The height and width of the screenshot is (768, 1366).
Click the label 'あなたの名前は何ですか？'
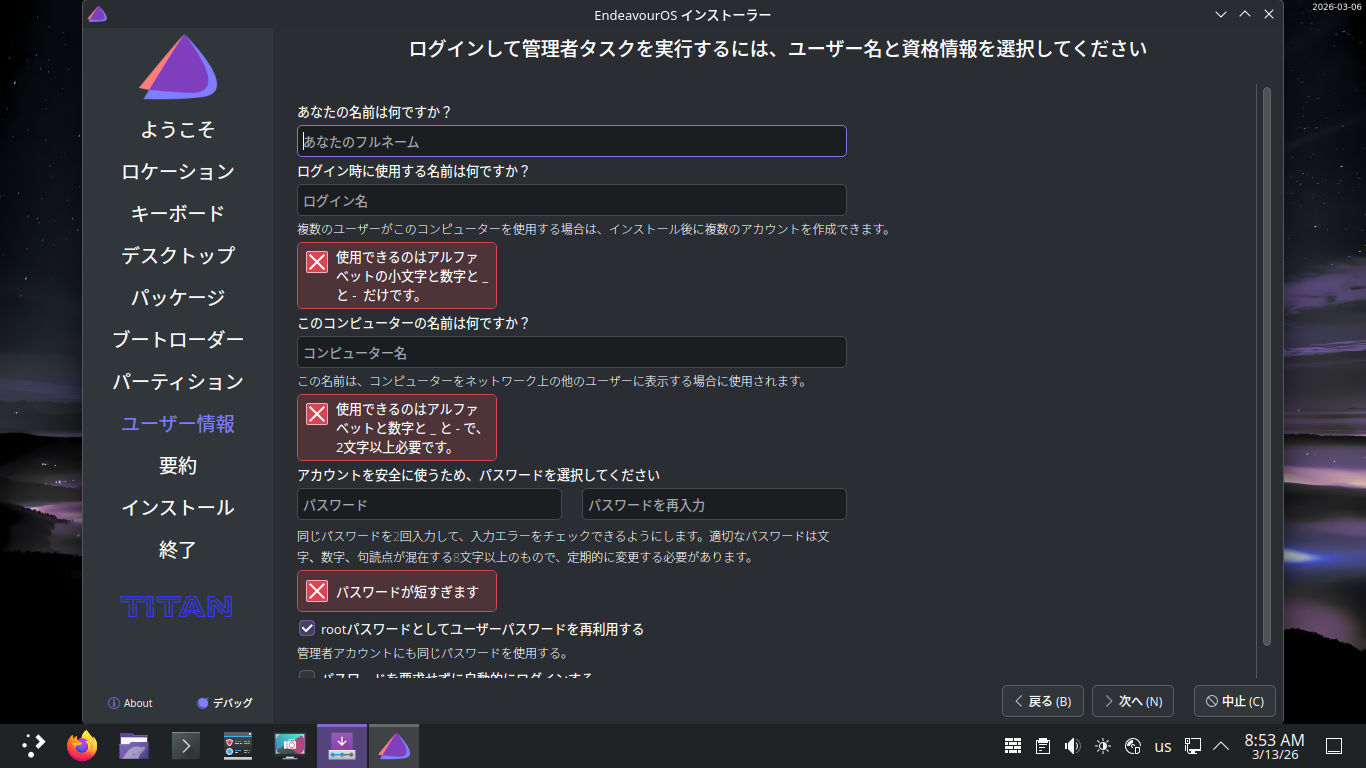pos(375,112)
